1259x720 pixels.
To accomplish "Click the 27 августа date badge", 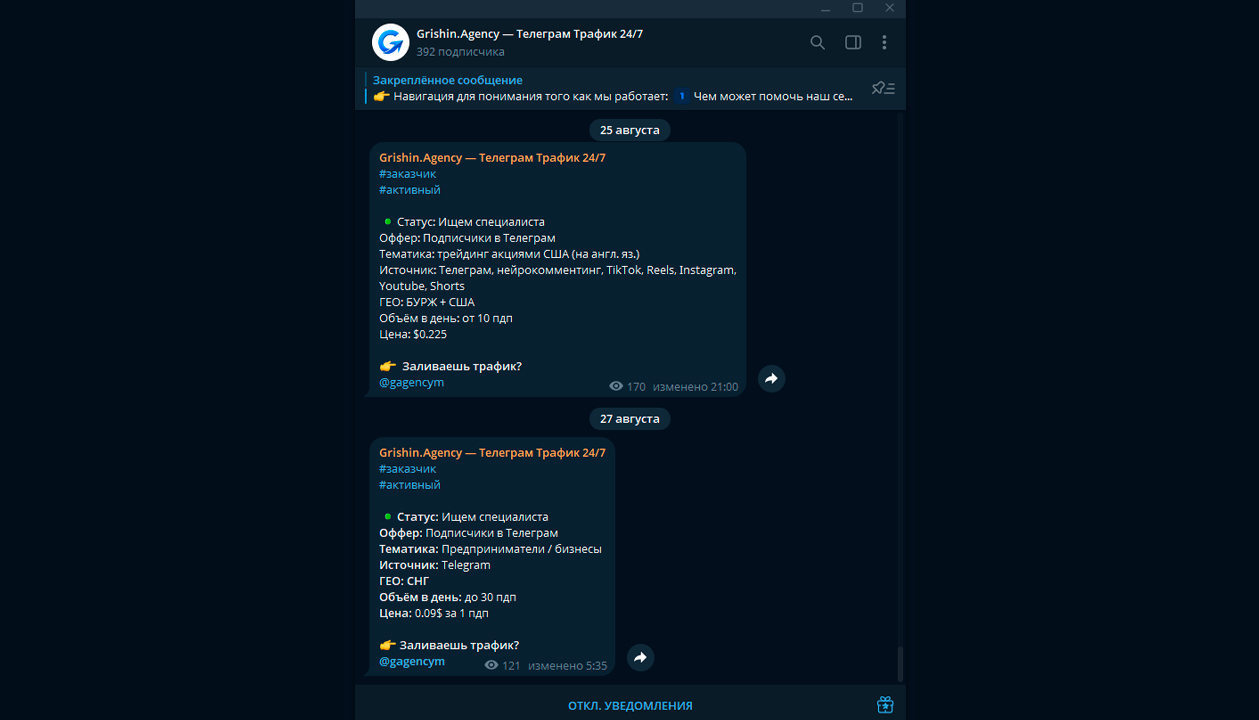I will tap(630, 419).
